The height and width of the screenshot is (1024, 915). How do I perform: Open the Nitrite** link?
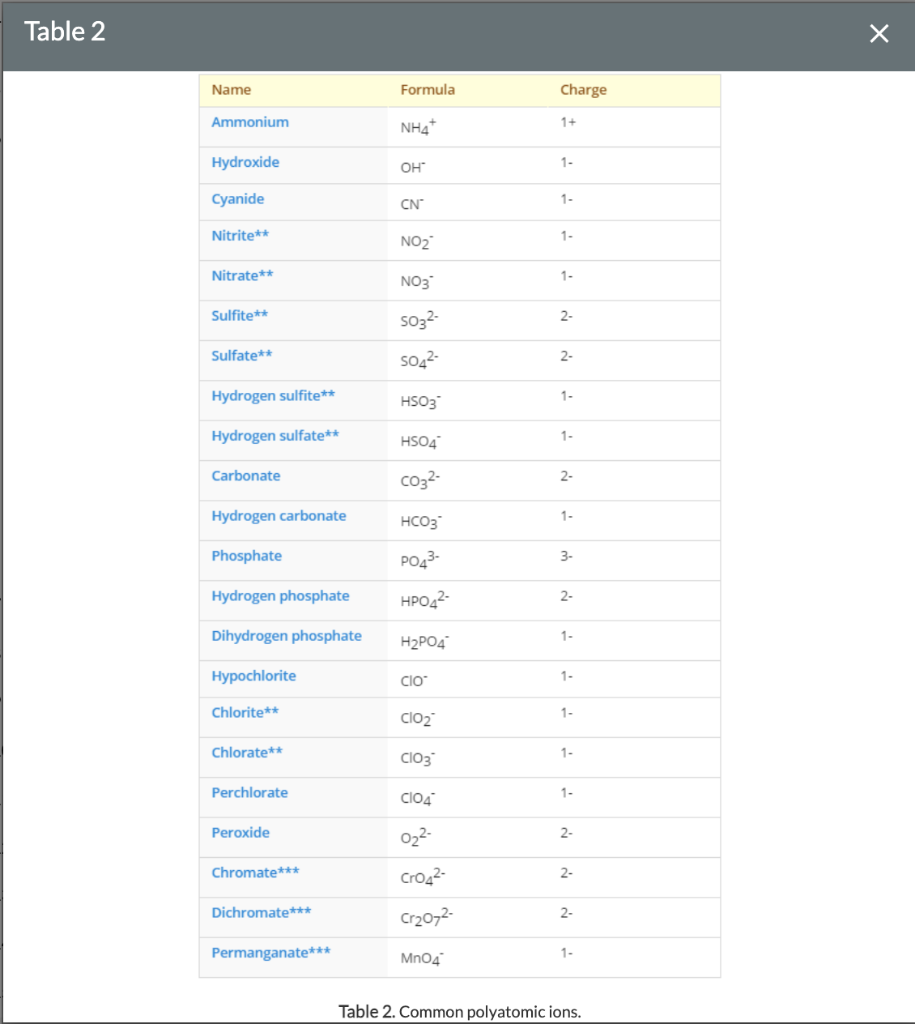(240, 236)
